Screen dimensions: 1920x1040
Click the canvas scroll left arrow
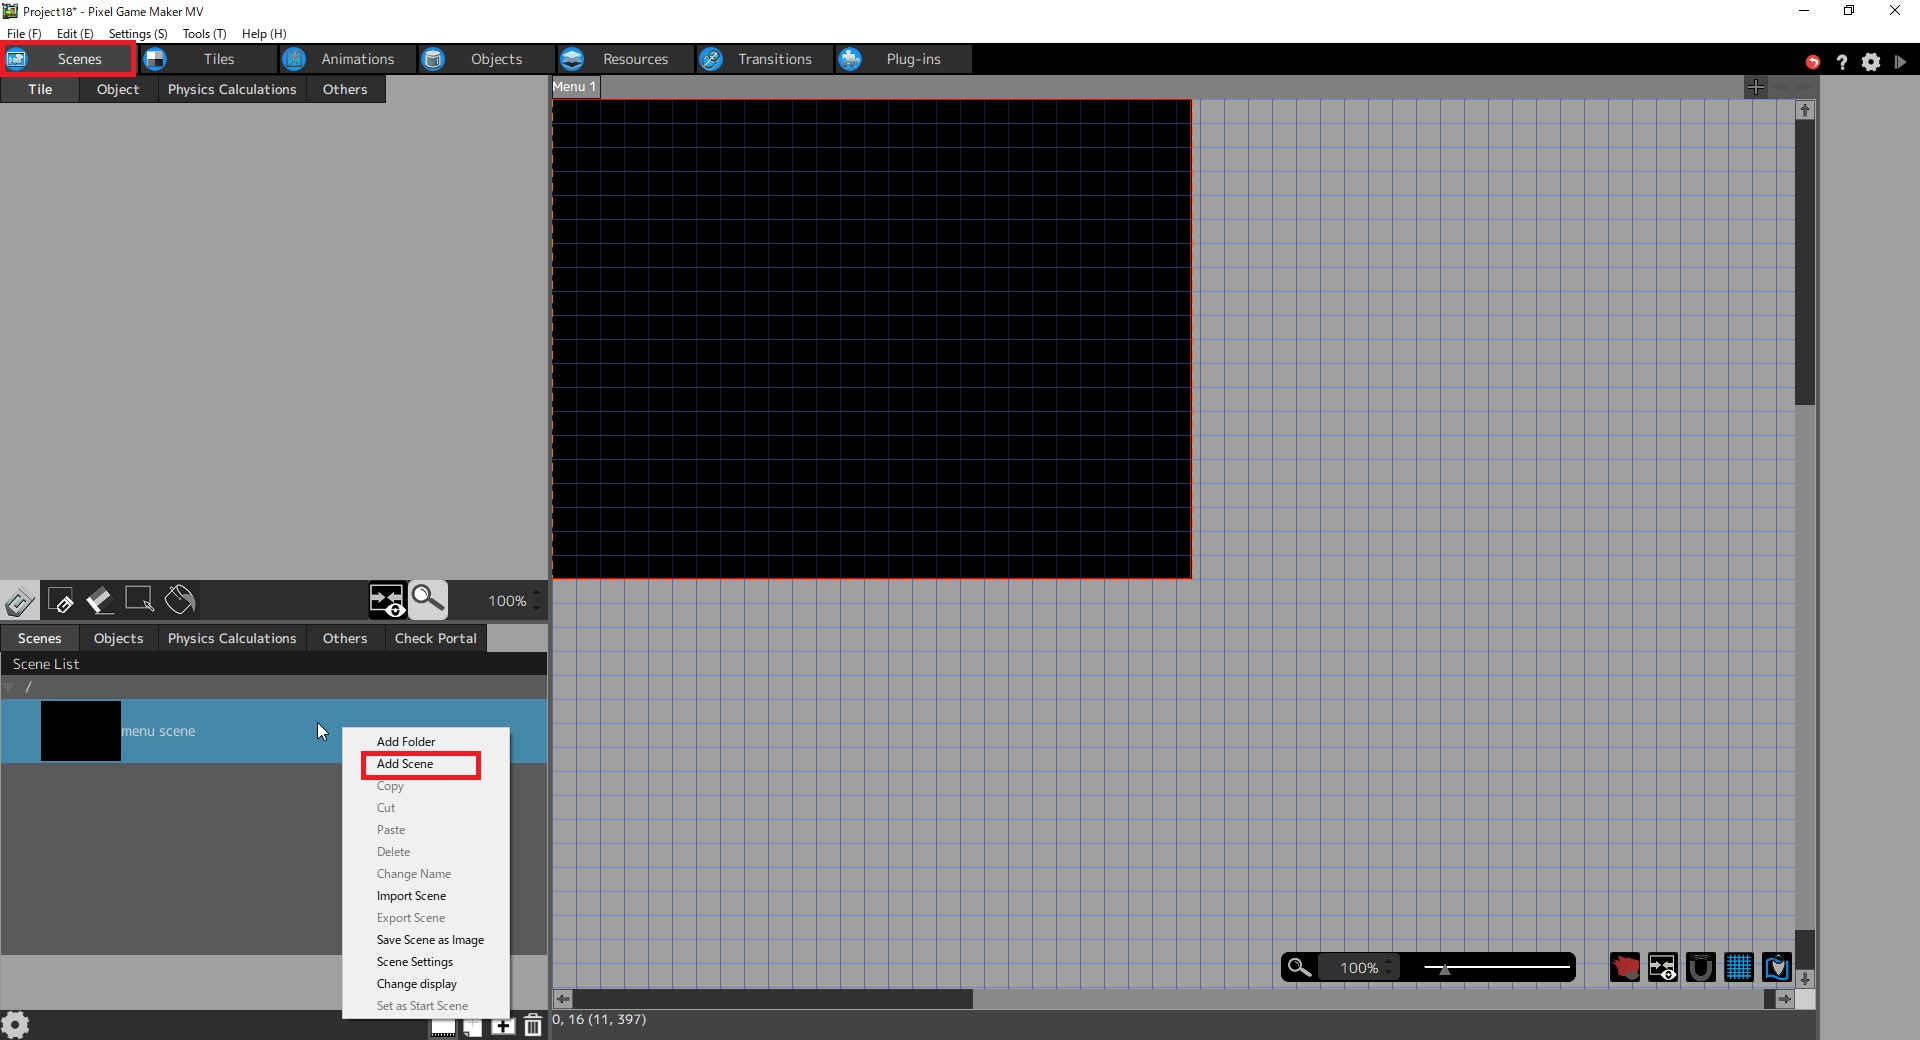click(563, 999)
